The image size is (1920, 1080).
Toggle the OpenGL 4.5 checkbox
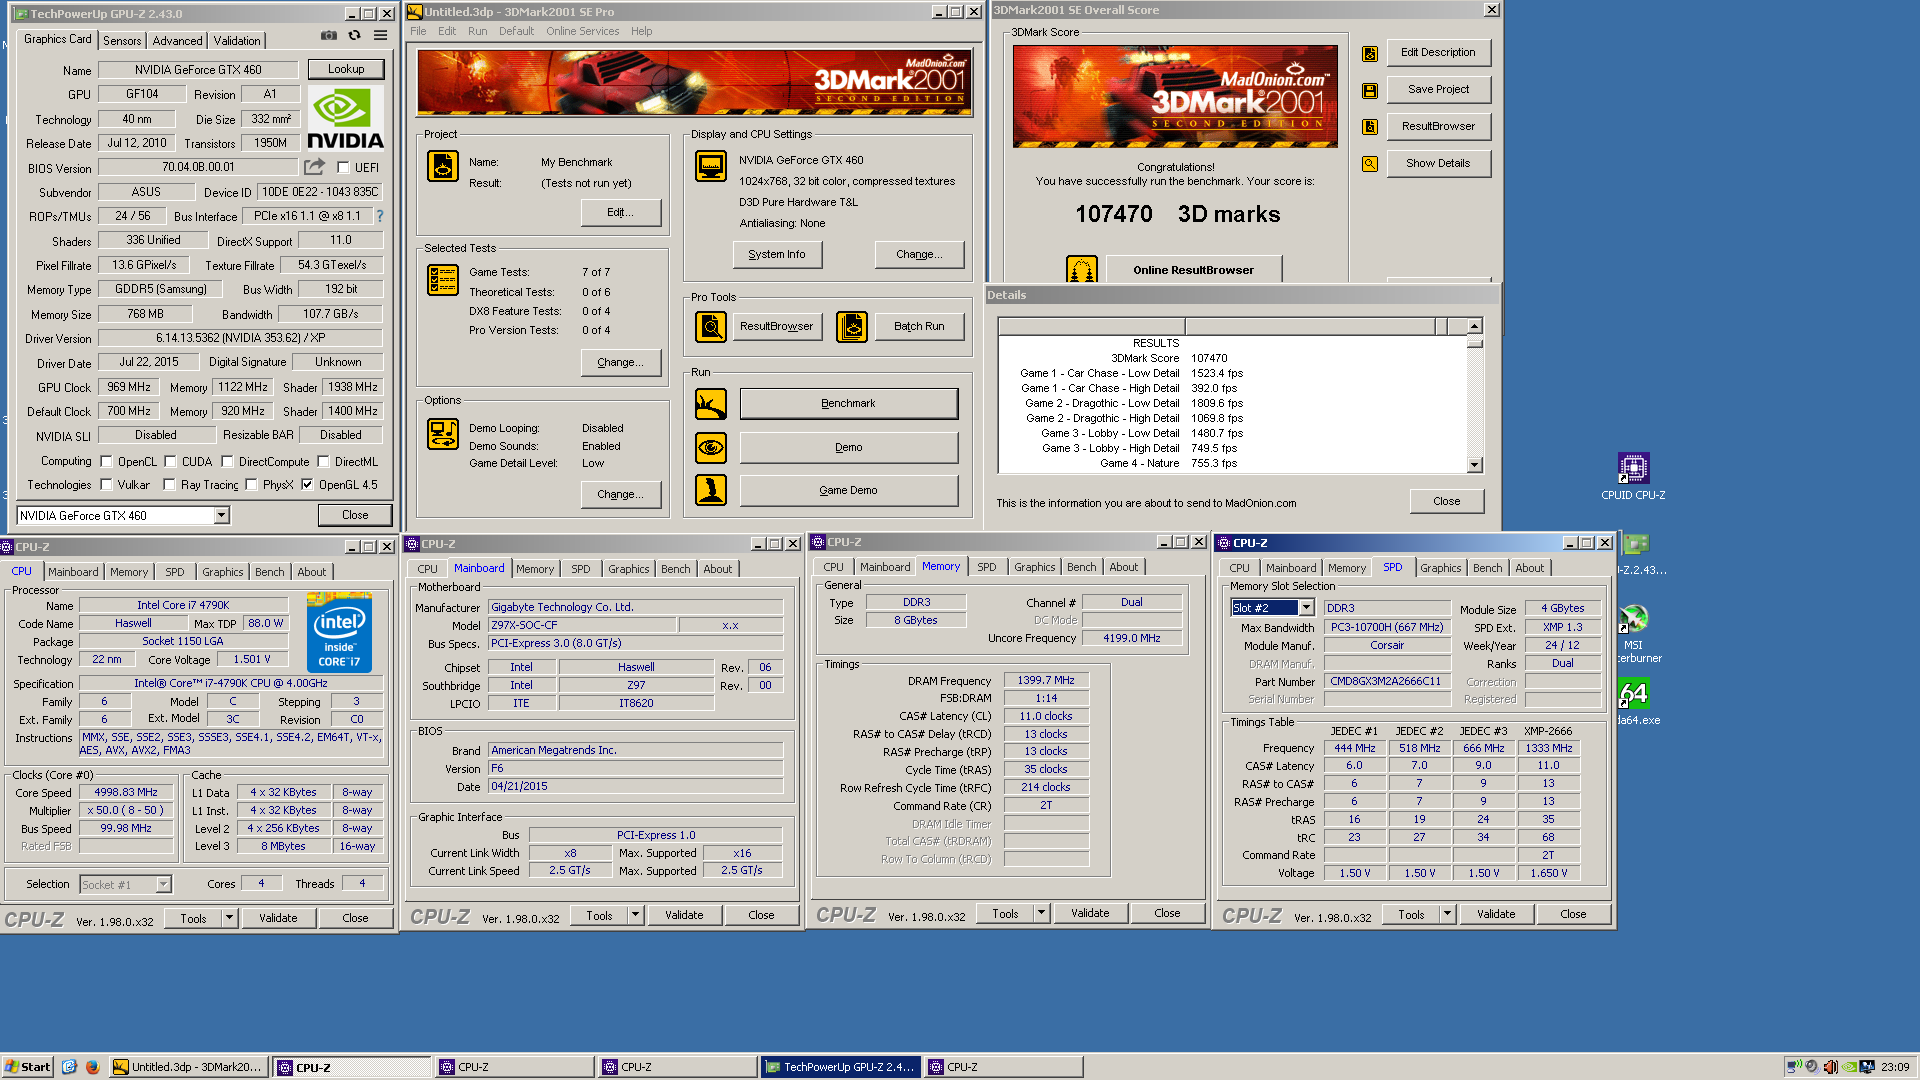[x=307, y=485]
